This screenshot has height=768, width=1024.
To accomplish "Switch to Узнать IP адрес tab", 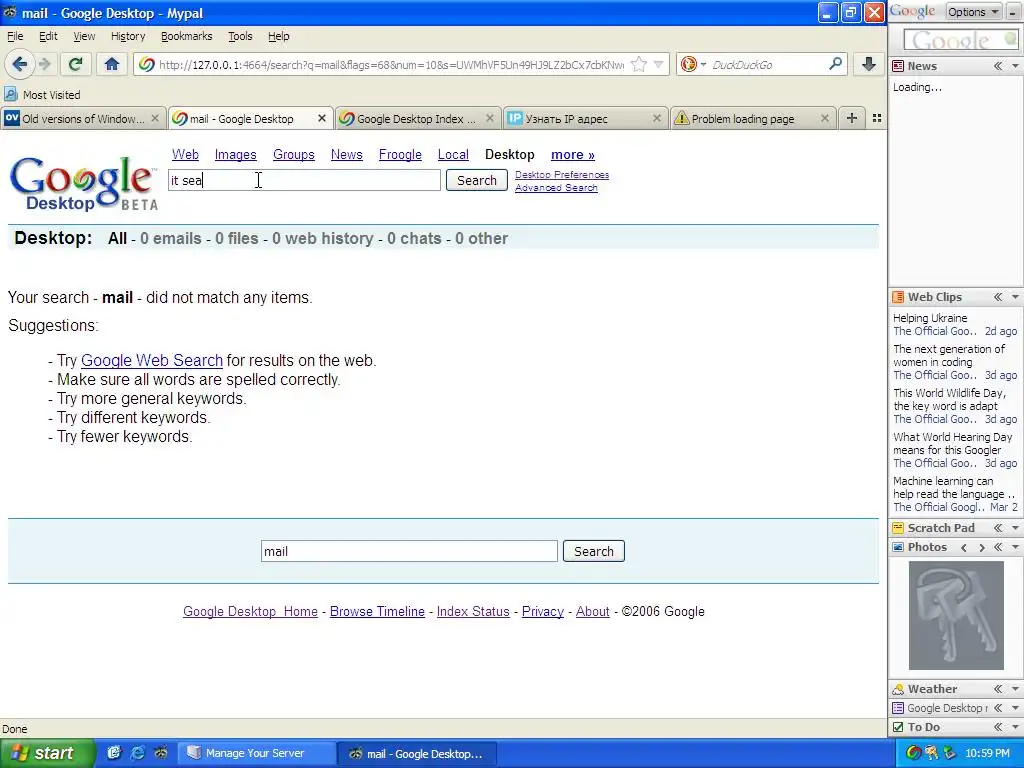I will pos(584,119).
